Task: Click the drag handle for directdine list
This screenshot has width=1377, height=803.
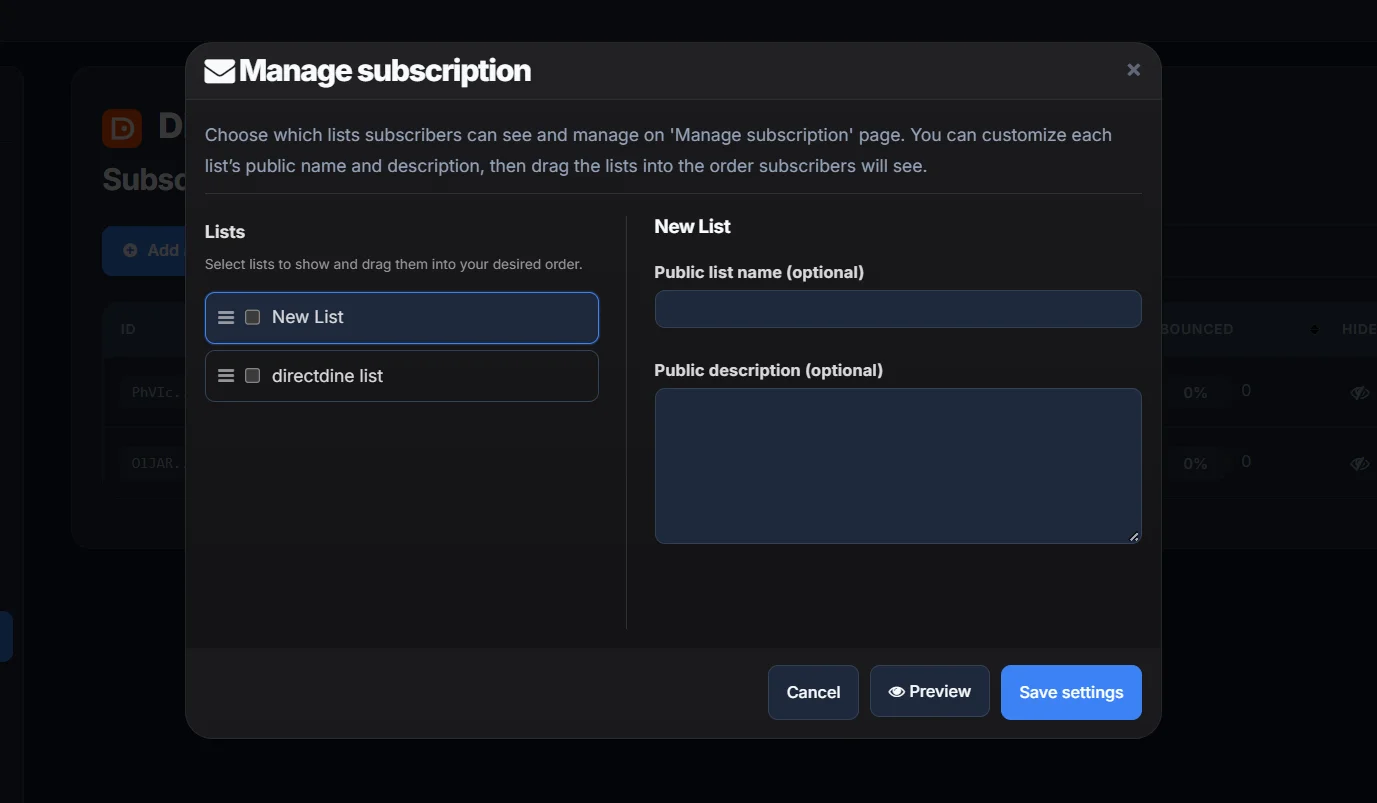Action: 226,376
